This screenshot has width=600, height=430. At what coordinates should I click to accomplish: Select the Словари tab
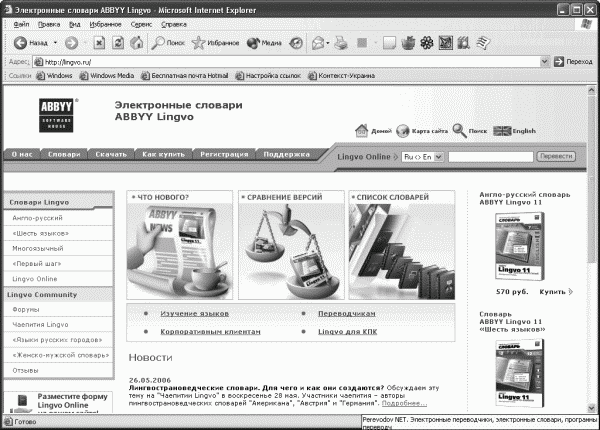click(x=64, y=154)
